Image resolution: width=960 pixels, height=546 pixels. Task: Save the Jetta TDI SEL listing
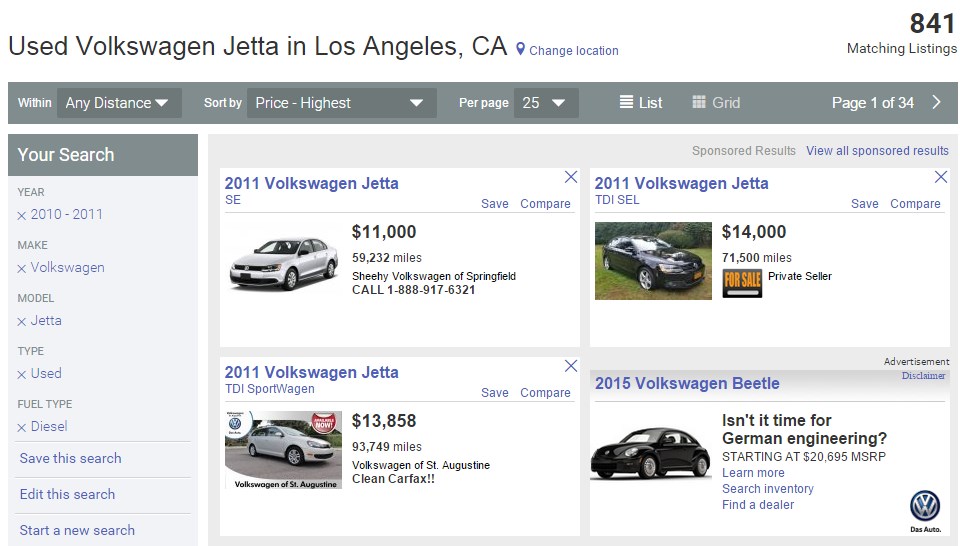tap(864, 204)
